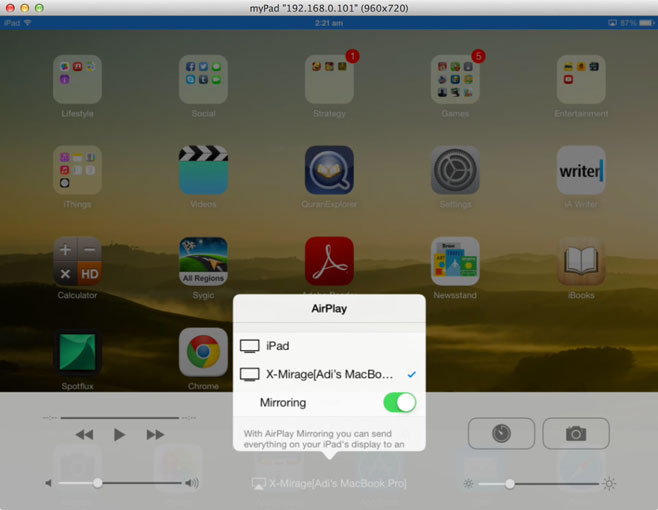Close the myPad mirroring window
Image resolution: width=658 pixels, height=510 pixels.
click(x=10, y=8)
